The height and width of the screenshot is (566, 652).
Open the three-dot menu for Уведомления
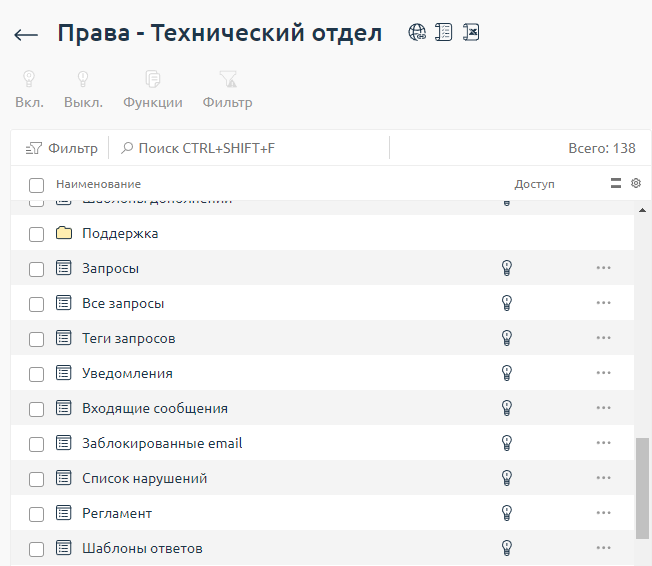(603, 373)
